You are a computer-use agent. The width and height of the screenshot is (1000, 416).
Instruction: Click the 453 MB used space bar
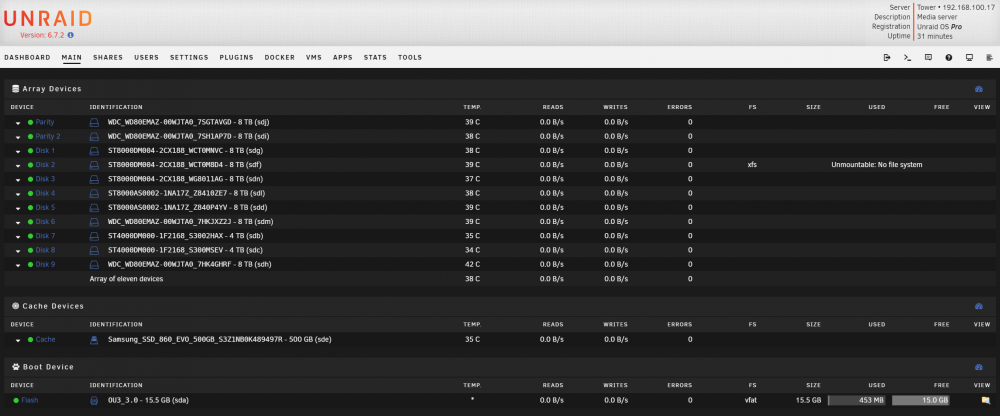[x=857, y=401]
